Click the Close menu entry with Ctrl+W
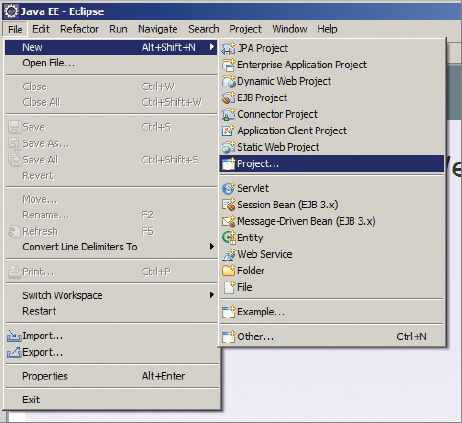This screenshot has width=462, height=423. point(112,87)
